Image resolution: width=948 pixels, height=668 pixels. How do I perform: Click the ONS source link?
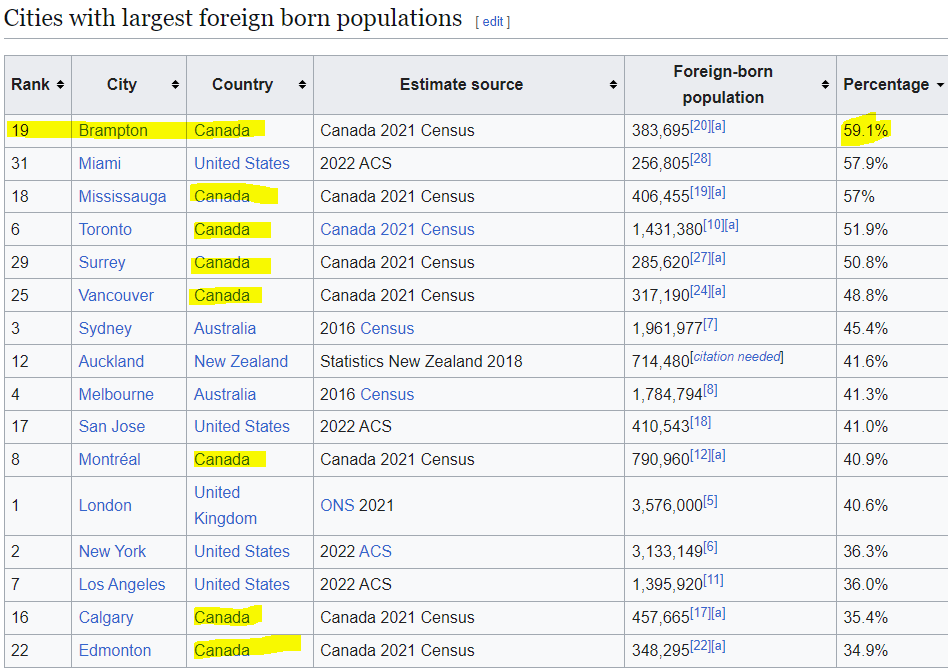tap(337, 506)
